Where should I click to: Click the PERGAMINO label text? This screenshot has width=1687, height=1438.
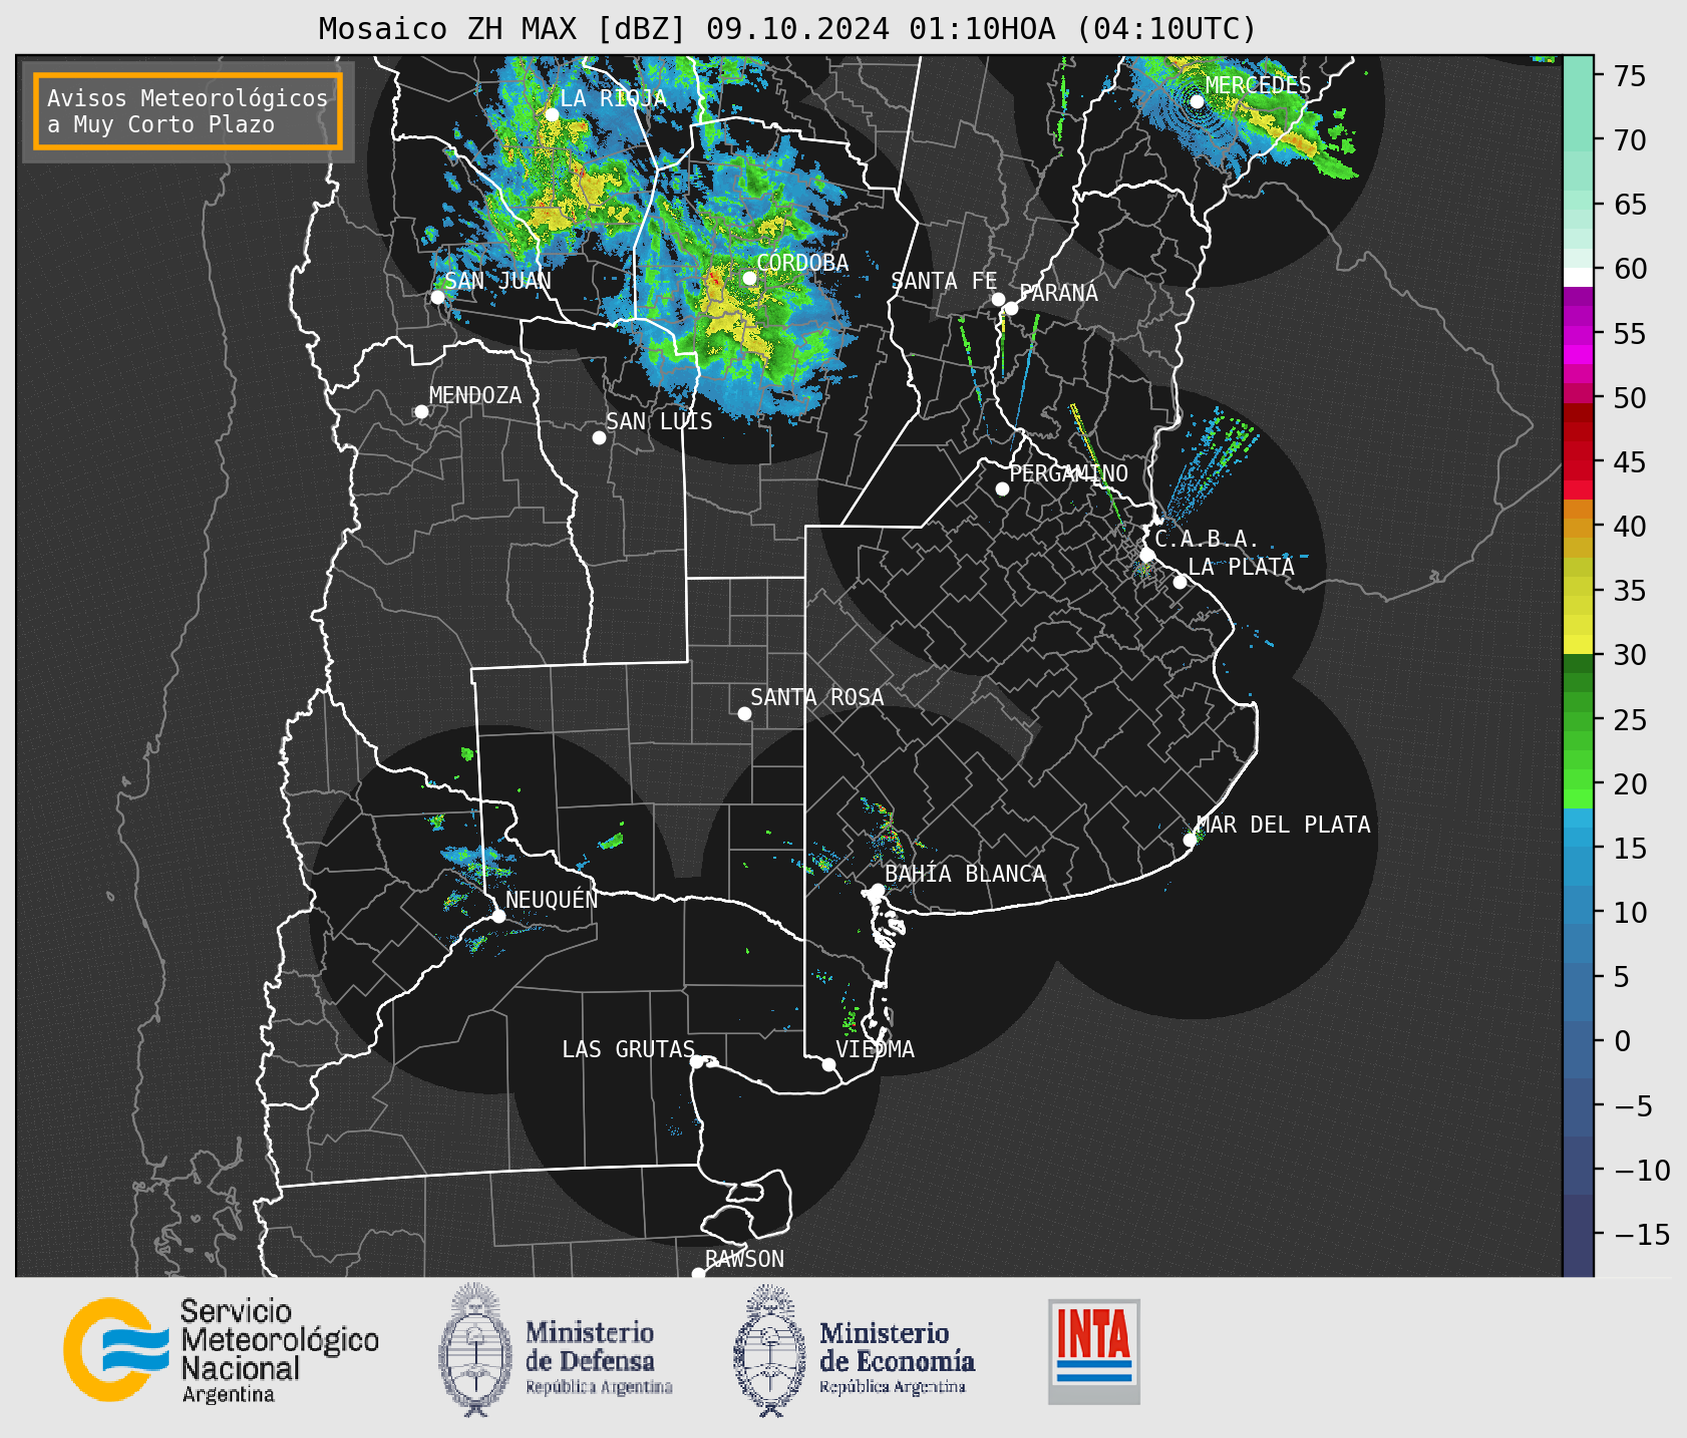[x=1068, y=473]
